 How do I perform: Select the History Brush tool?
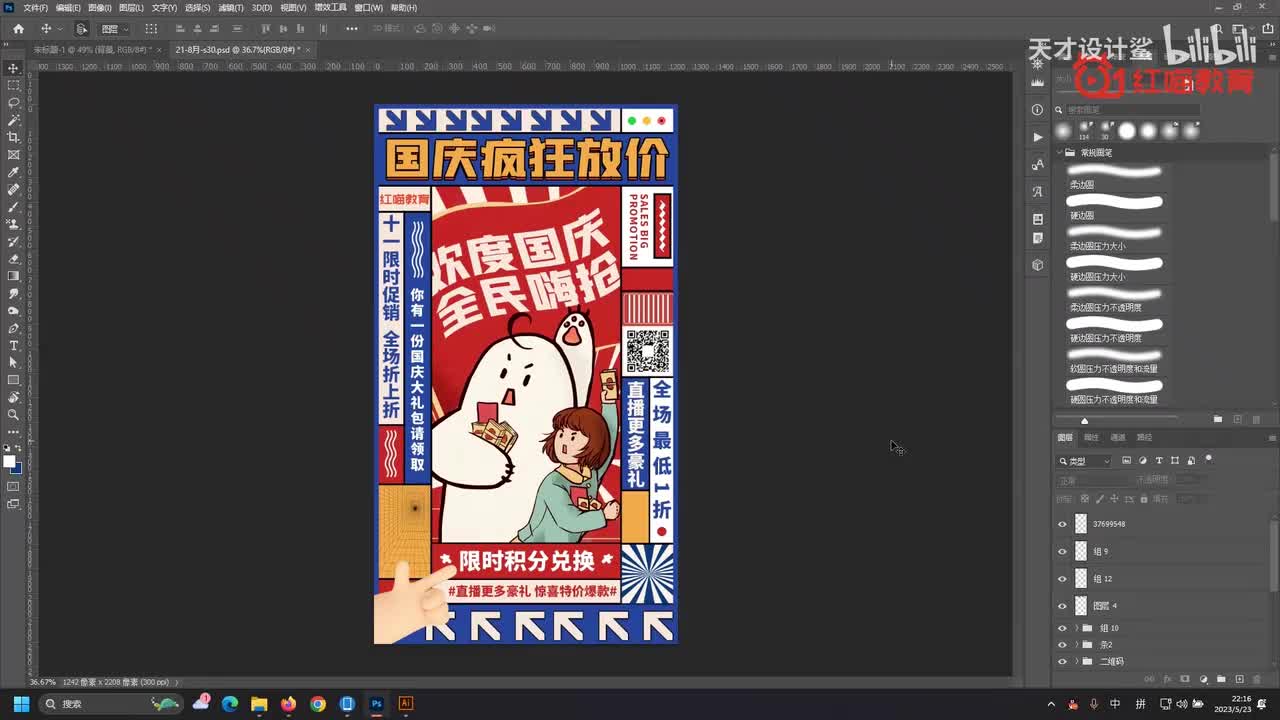(13, 241)
